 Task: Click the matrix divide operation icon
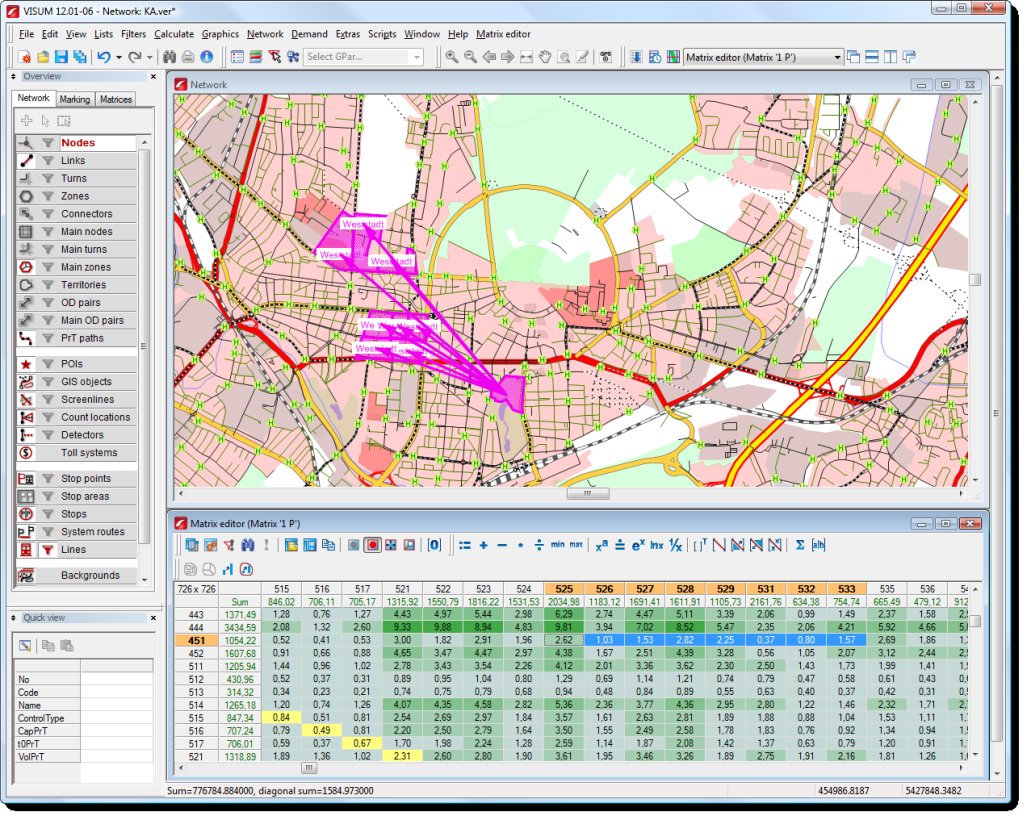pos(539,545)
